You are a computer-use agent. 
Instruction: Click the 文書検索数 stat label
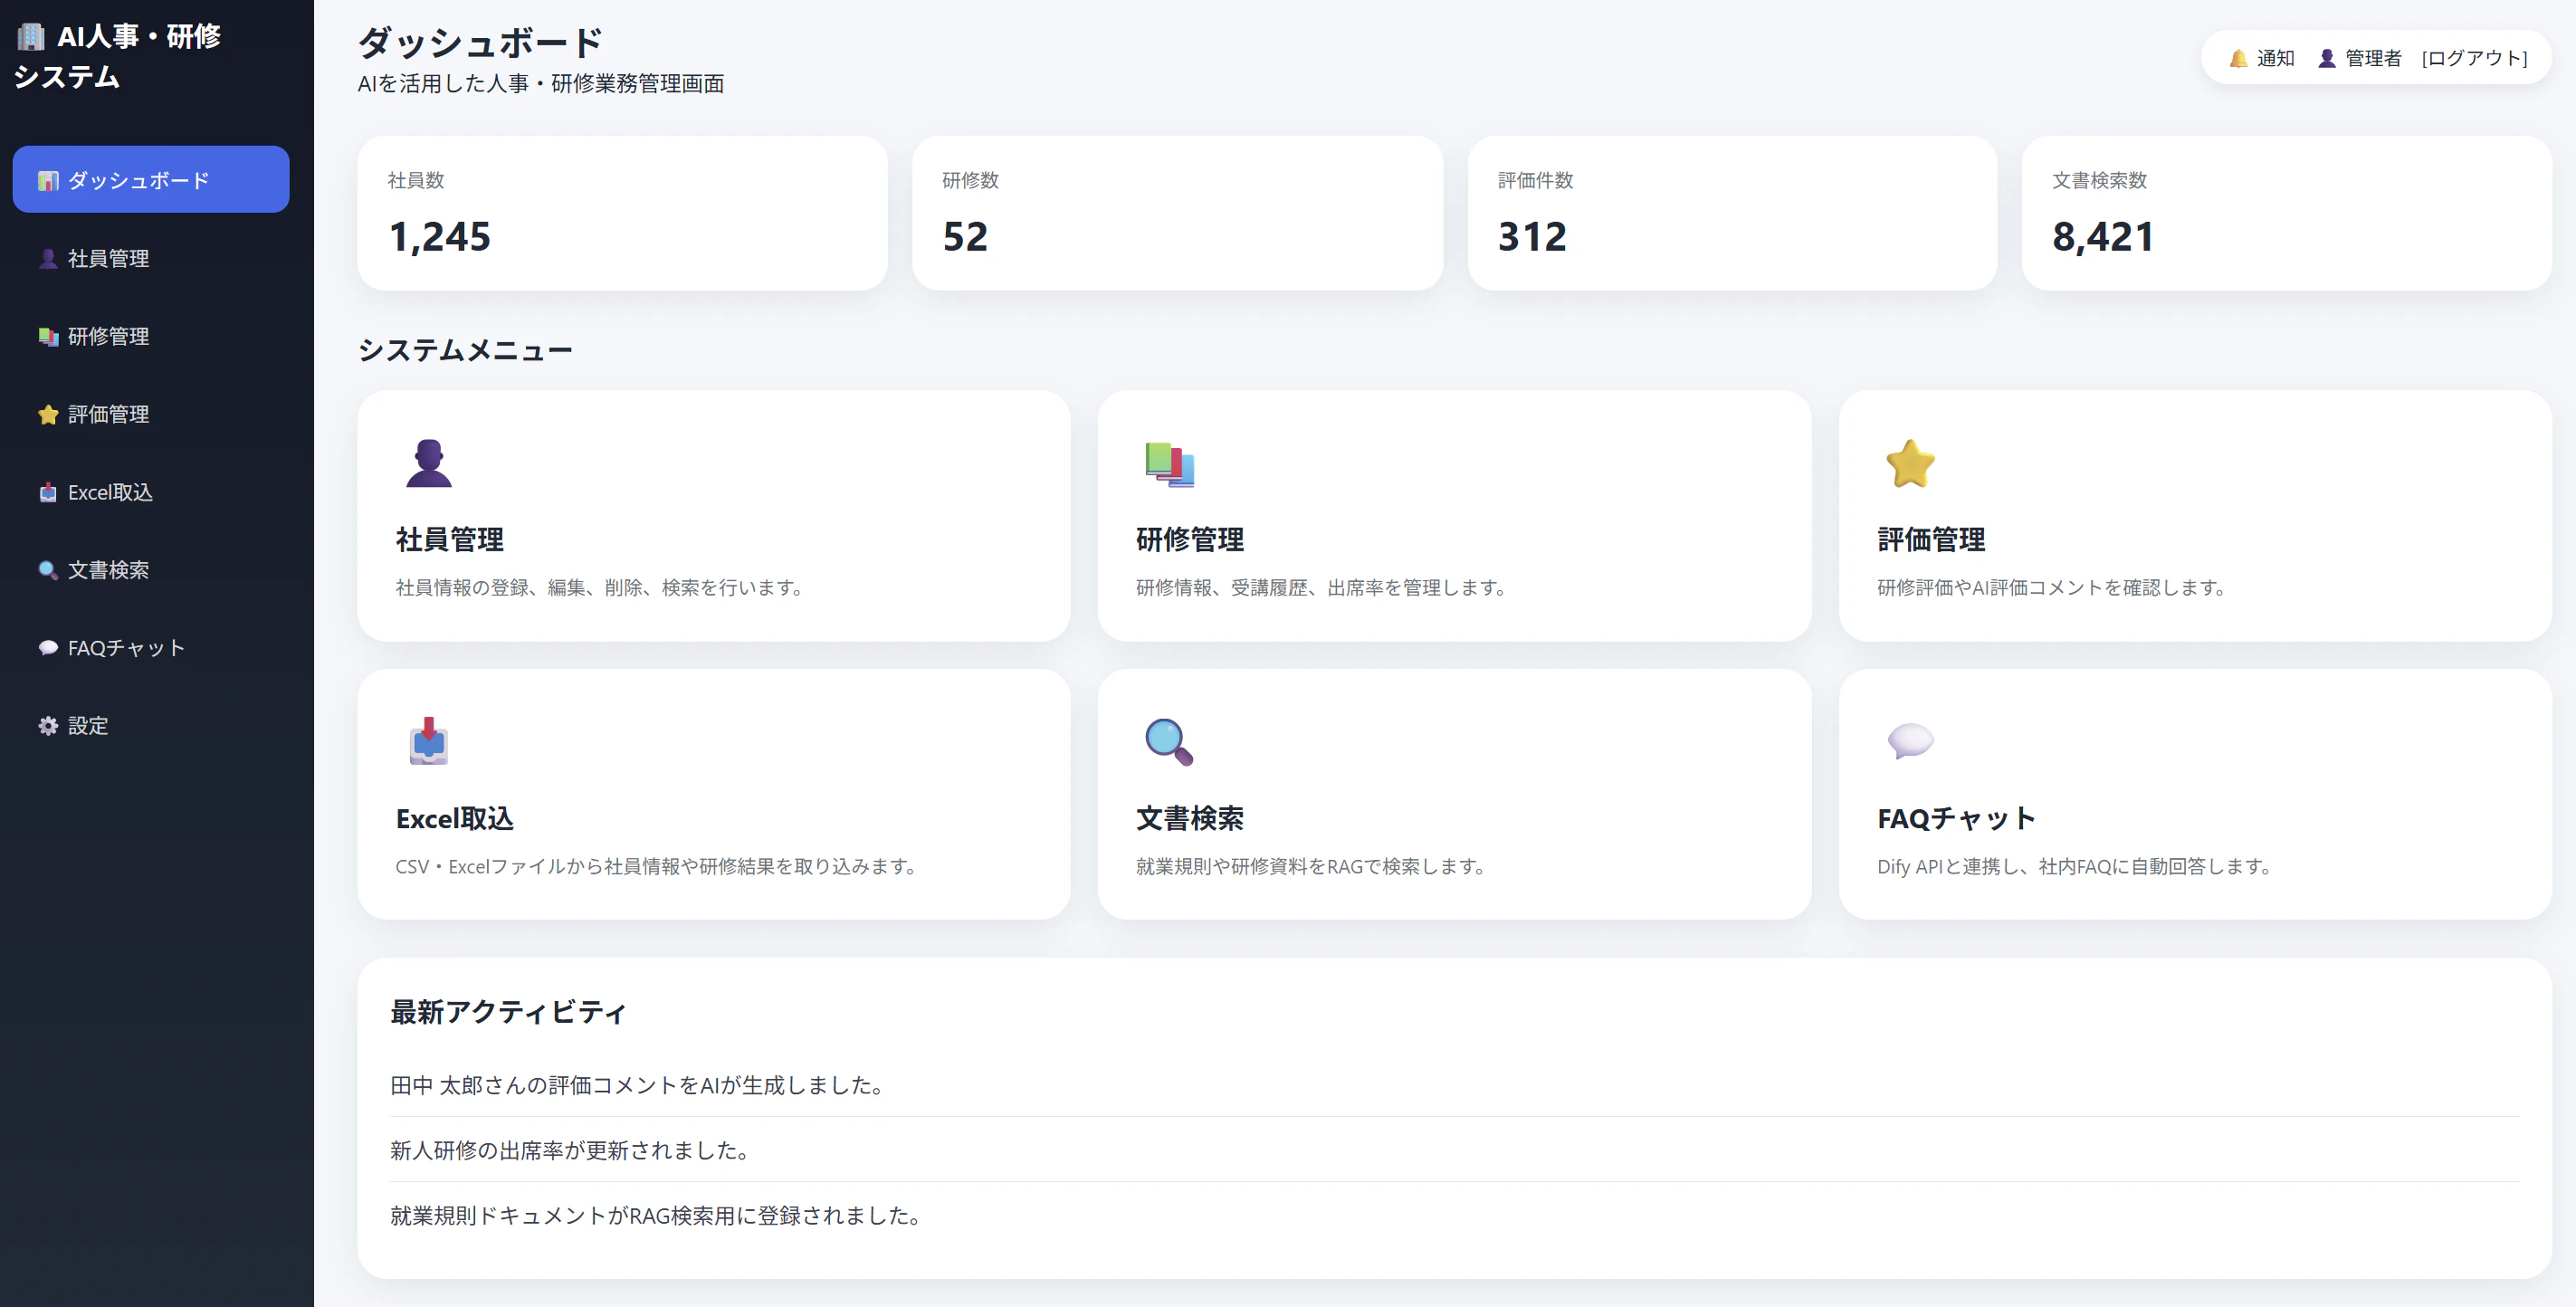coord(2100,181)
